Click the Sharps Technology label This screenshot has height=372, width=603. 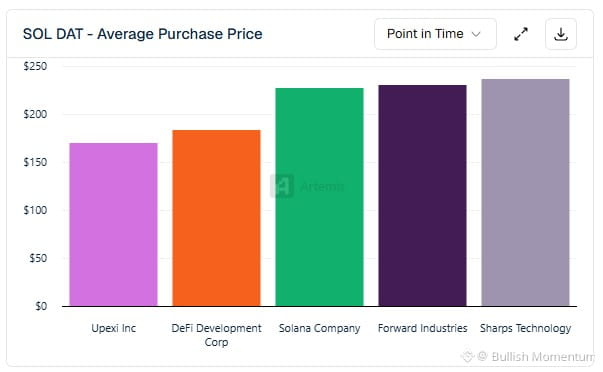(525, 328)
